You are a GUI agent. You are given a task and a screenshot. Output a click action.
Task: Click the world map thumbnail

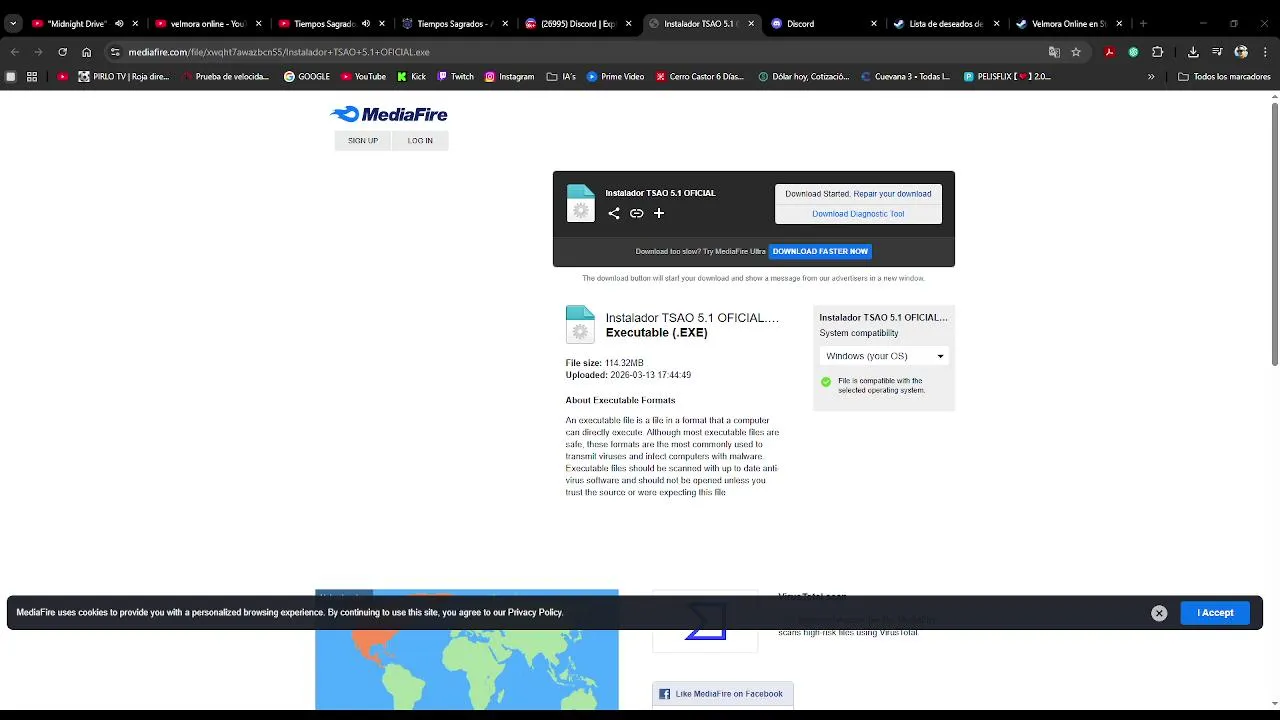tap(467, 650)
